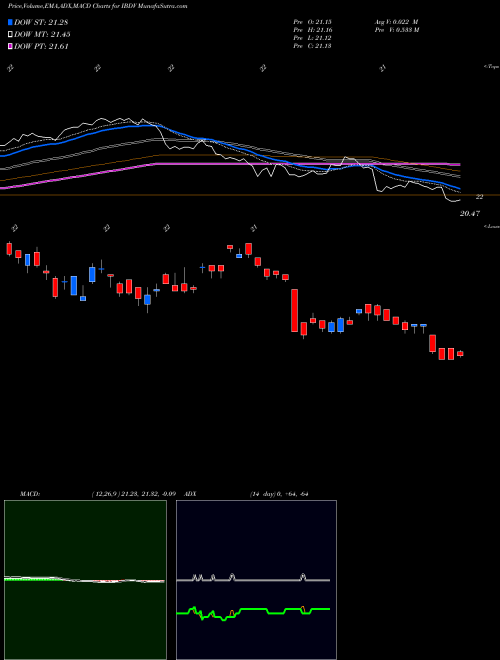Select the 'DOW MT: 21.45' legend label
Viewport: 500px width, 660px height.
click(x=42, y=35)
